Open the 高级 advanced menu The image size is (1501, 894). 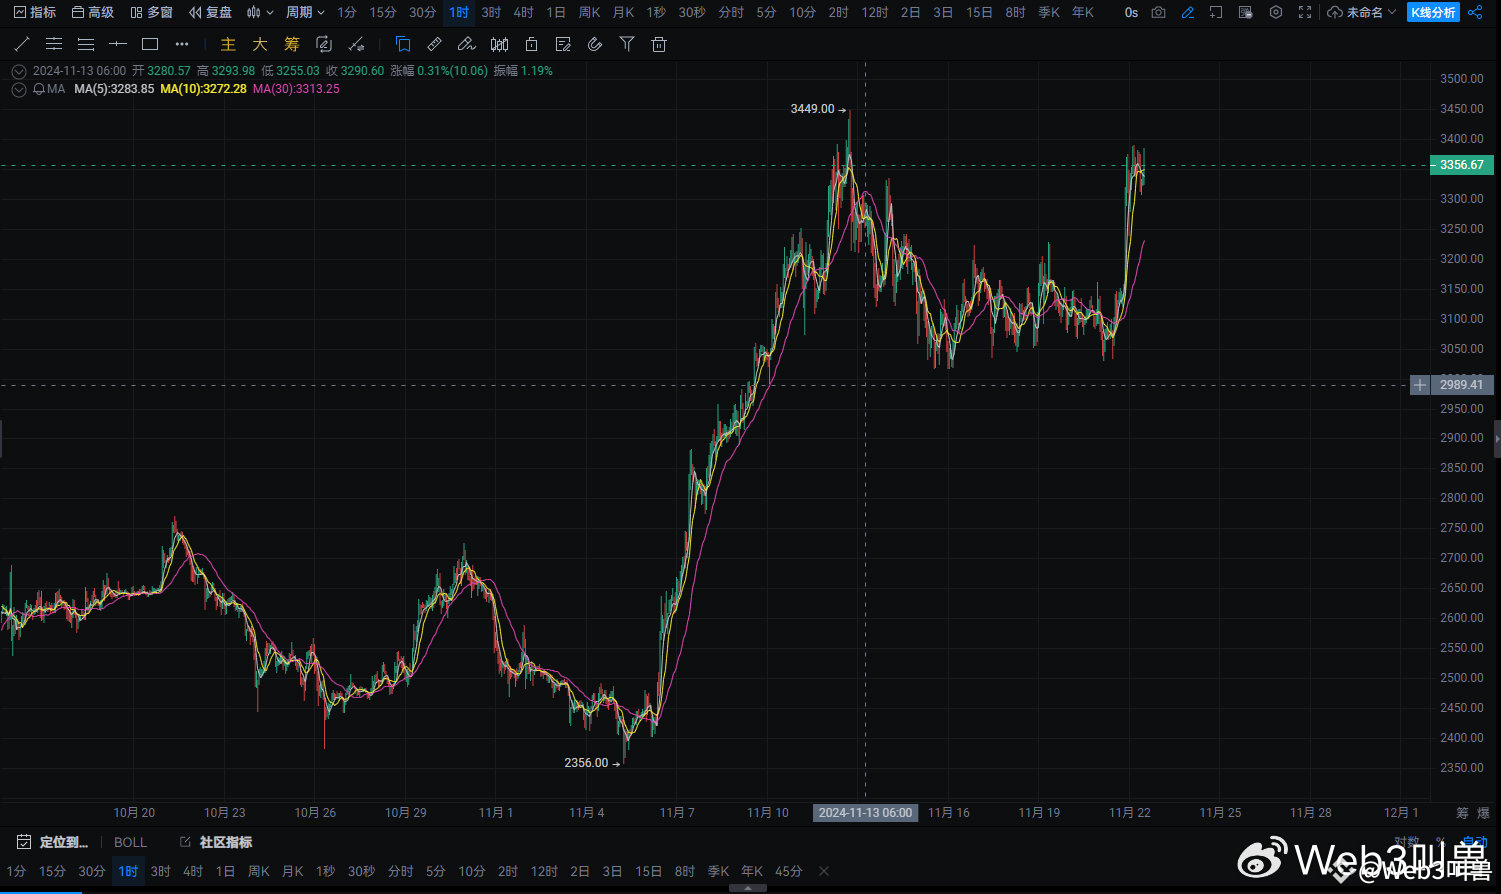[x=93, y=12]
